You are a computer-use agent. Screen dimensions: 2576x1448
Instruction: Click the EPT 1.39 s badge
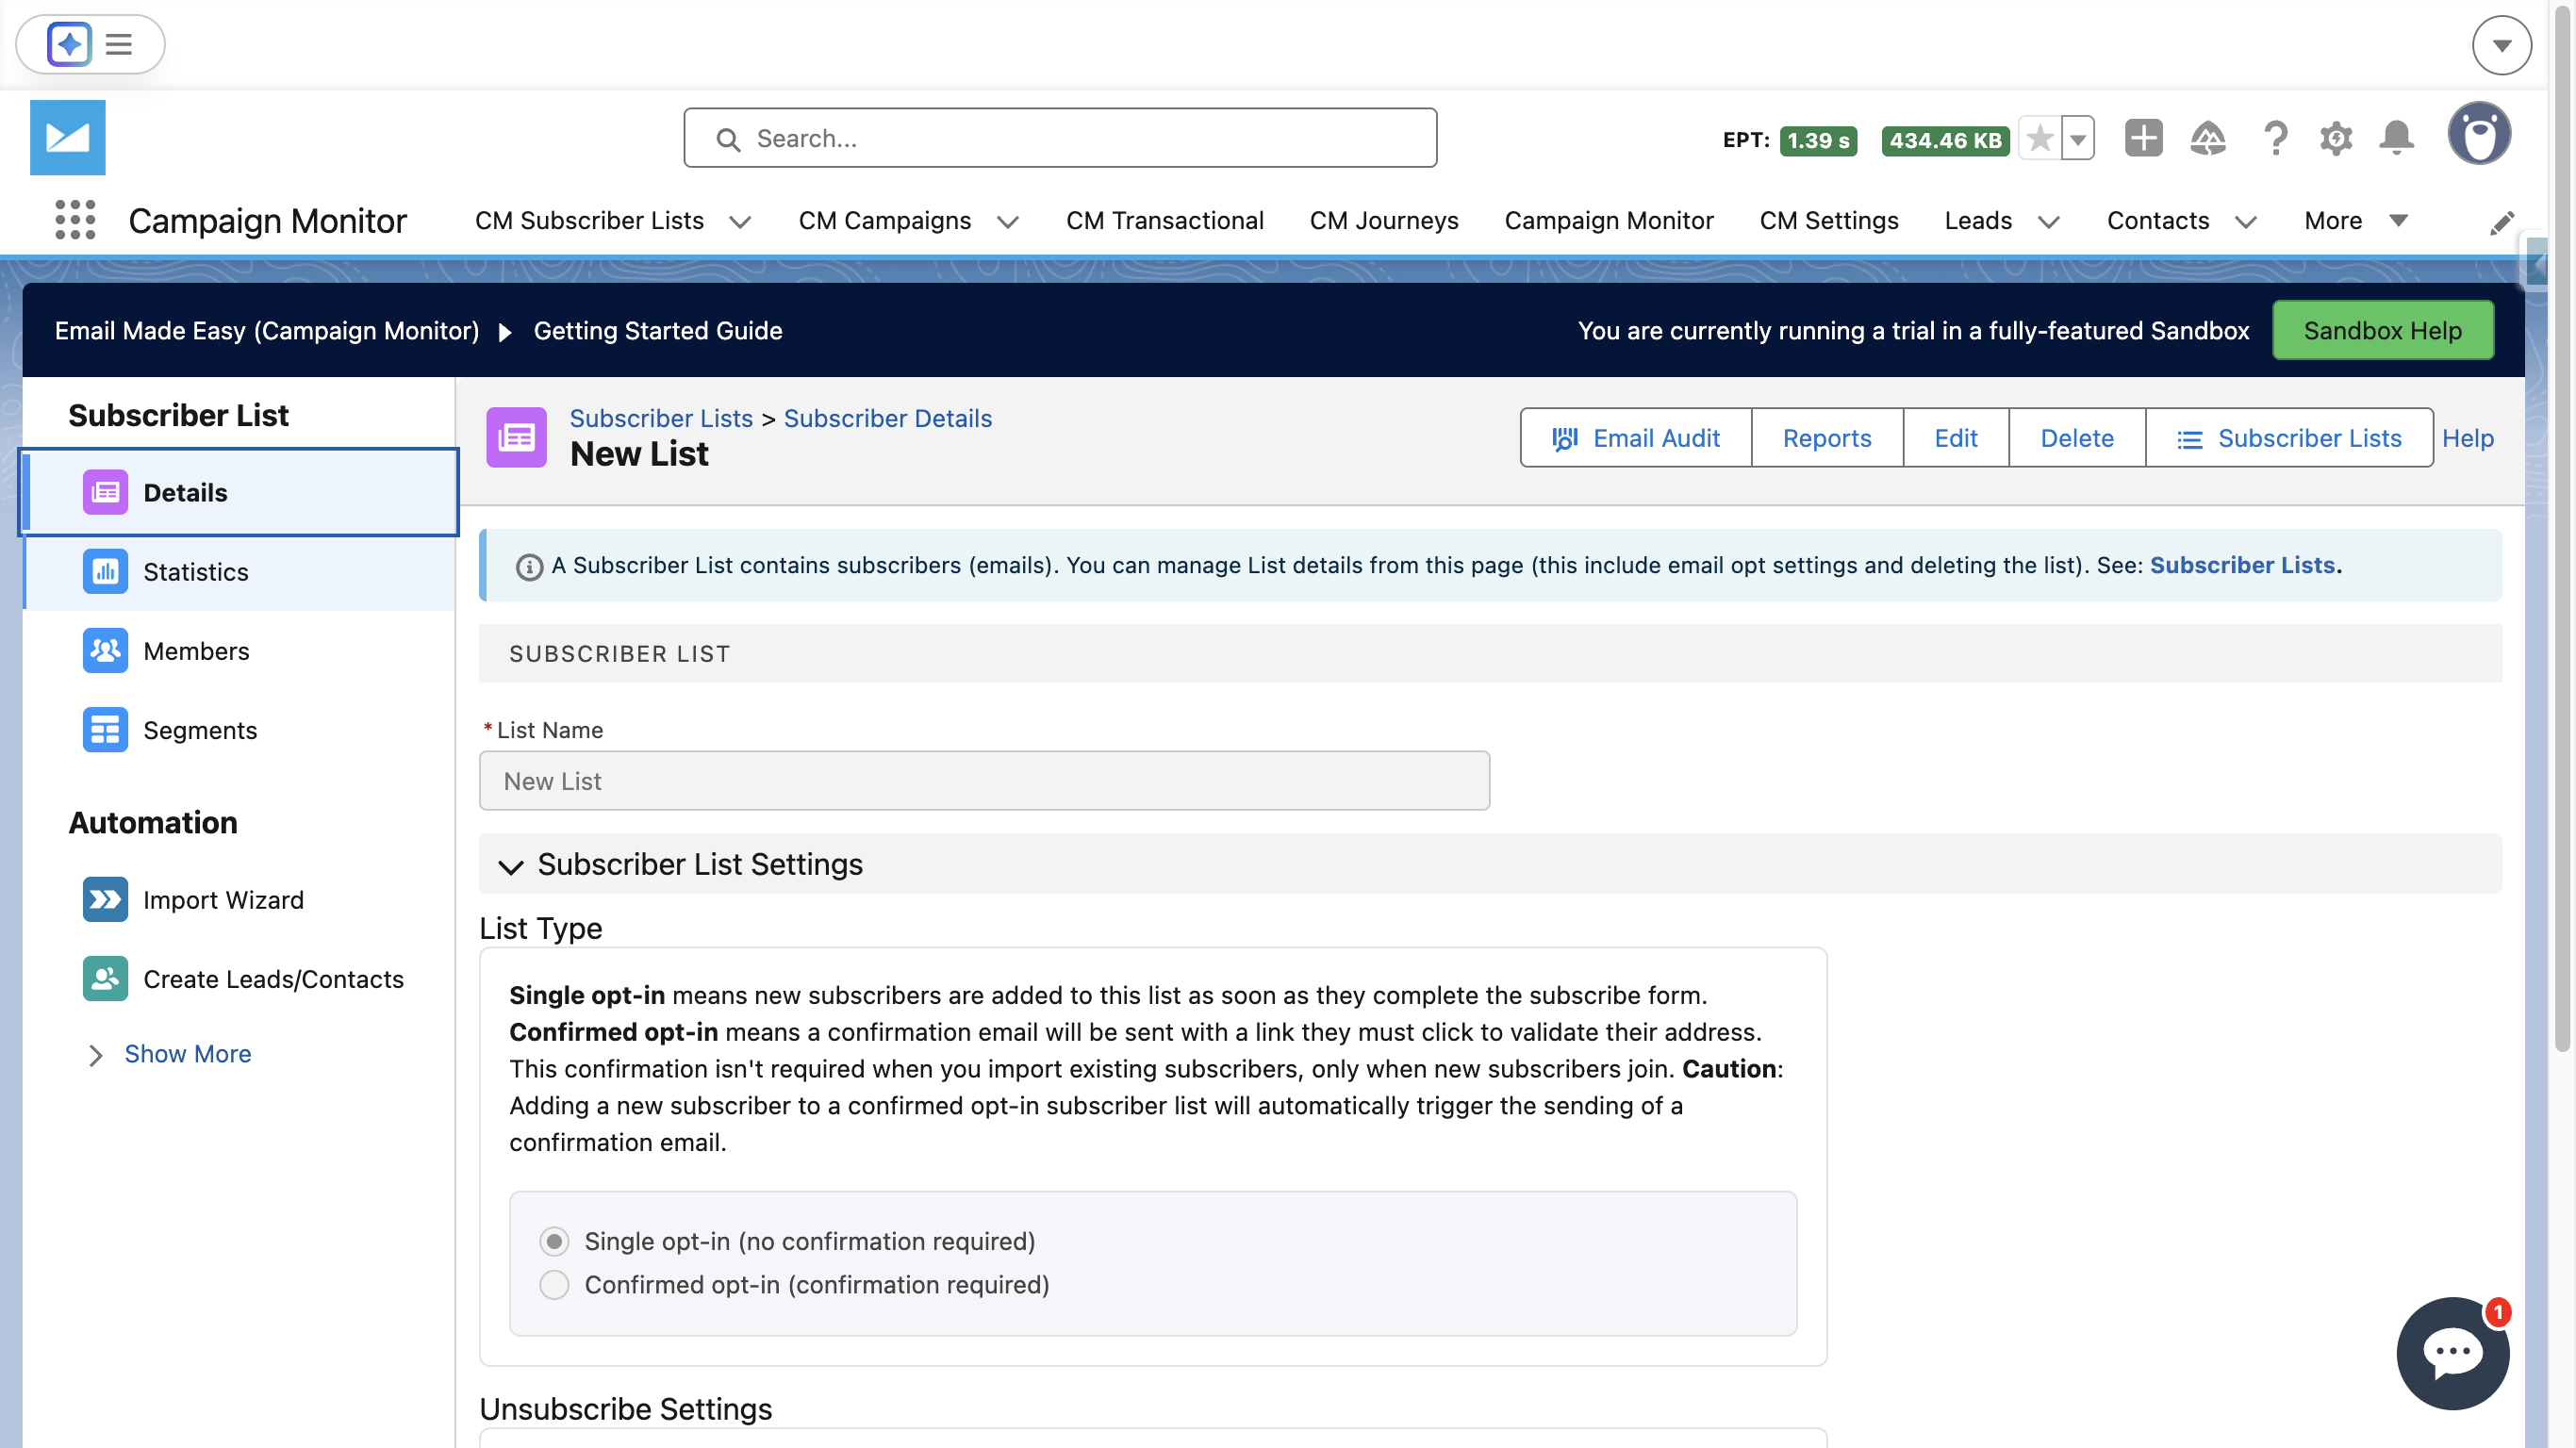pos(1817,140)
